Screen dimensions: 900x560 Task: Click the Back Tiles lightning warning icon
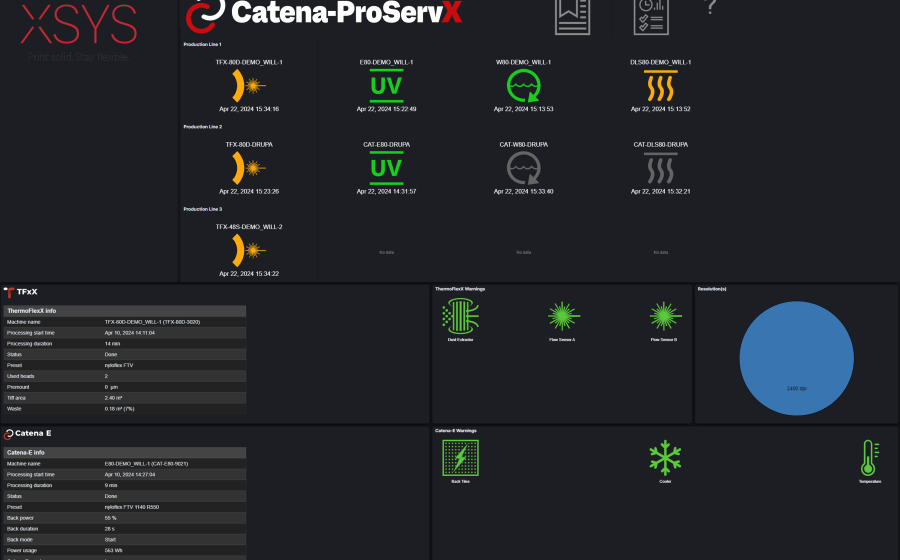click(460, 458)
